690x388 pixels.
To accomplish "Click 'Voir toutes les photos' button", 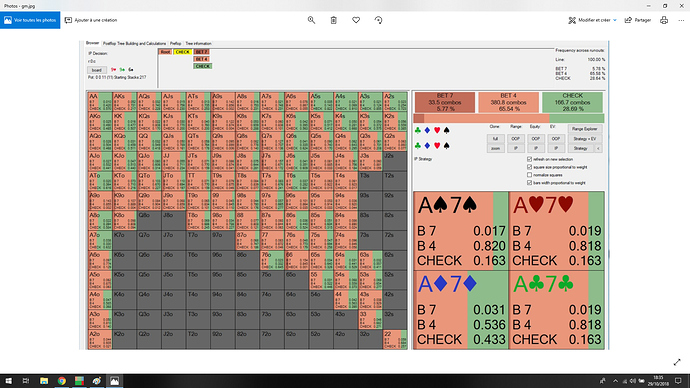I will click(30, 20).
